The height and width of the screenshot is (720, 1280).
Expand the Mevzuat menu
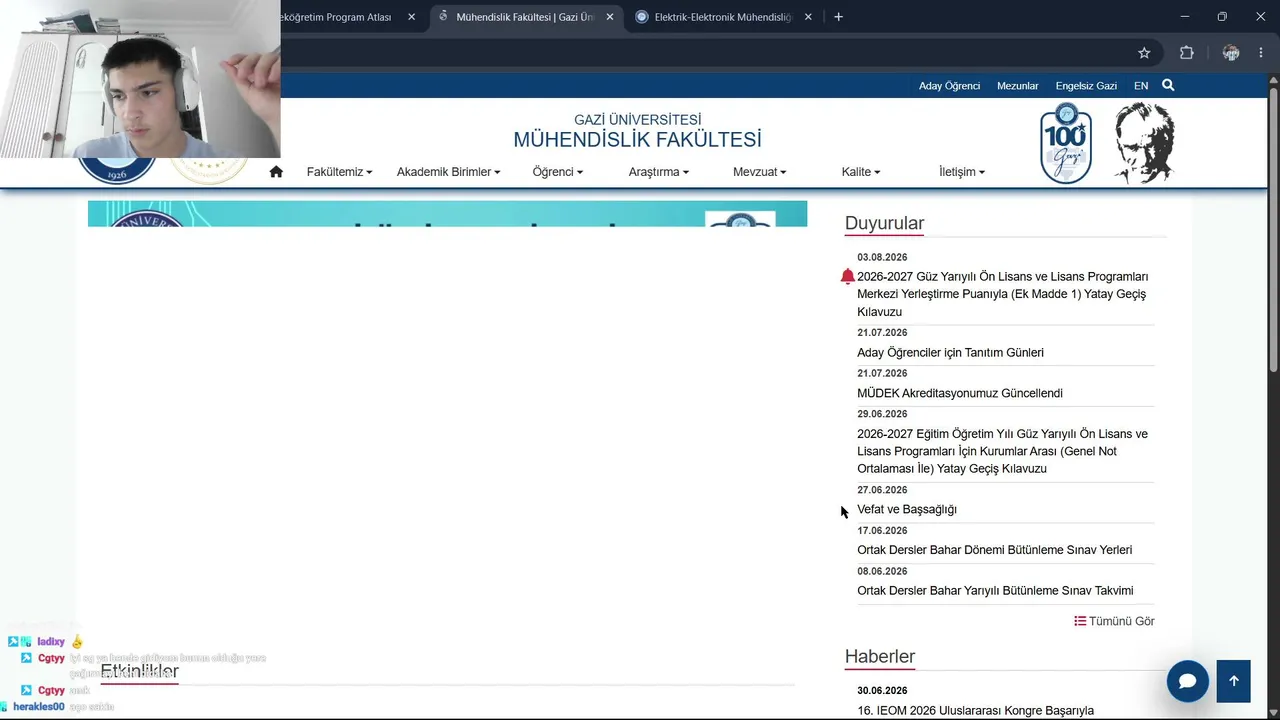(759, 172)
